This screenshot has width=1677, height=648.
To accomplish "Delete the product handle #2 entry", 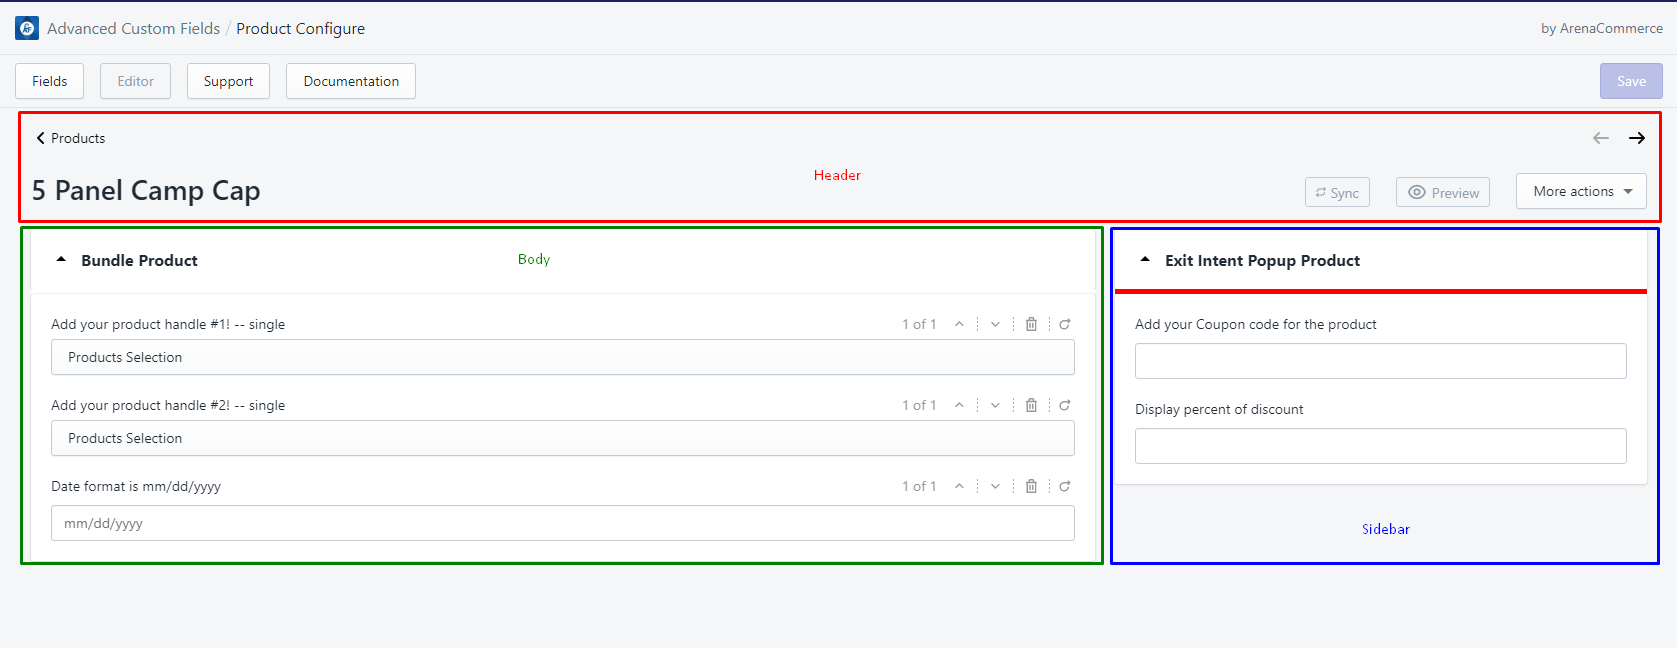I will 1031,405.
